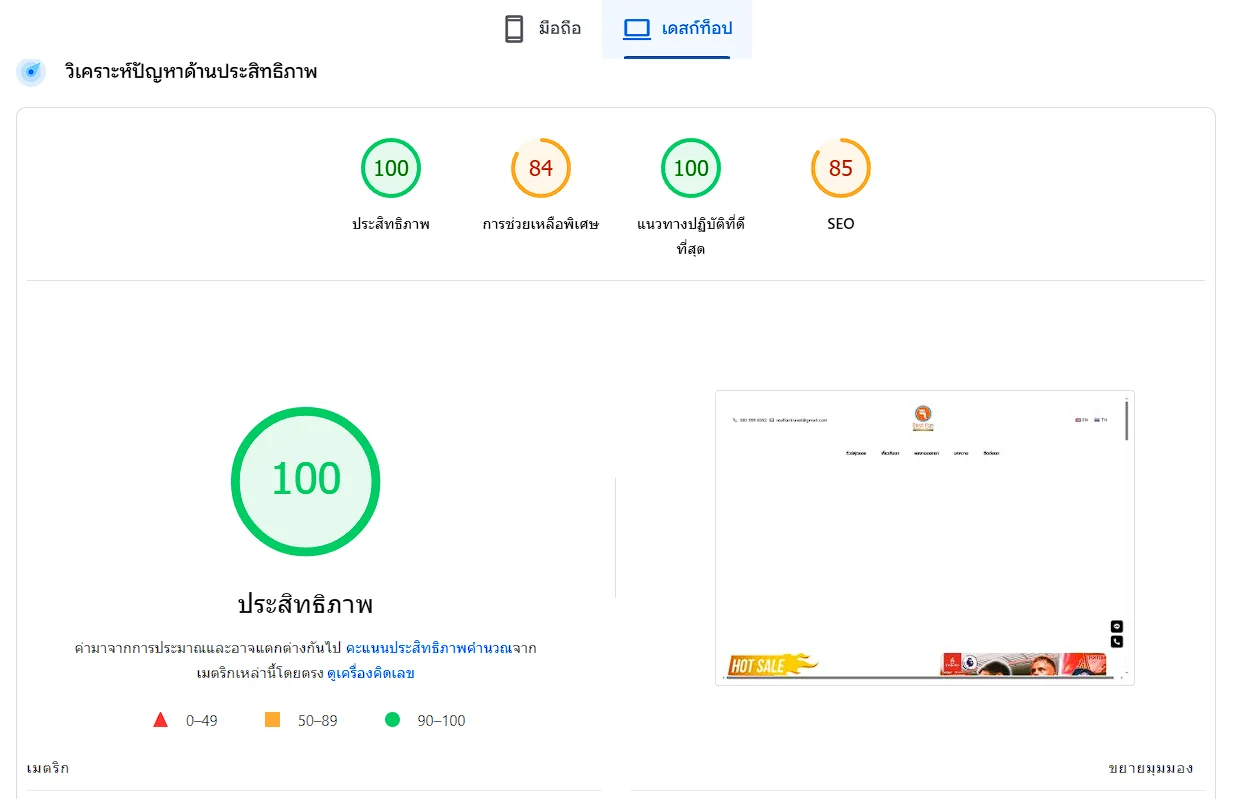Click the black phone icon in the site preview

click(x=1117, y=642)
